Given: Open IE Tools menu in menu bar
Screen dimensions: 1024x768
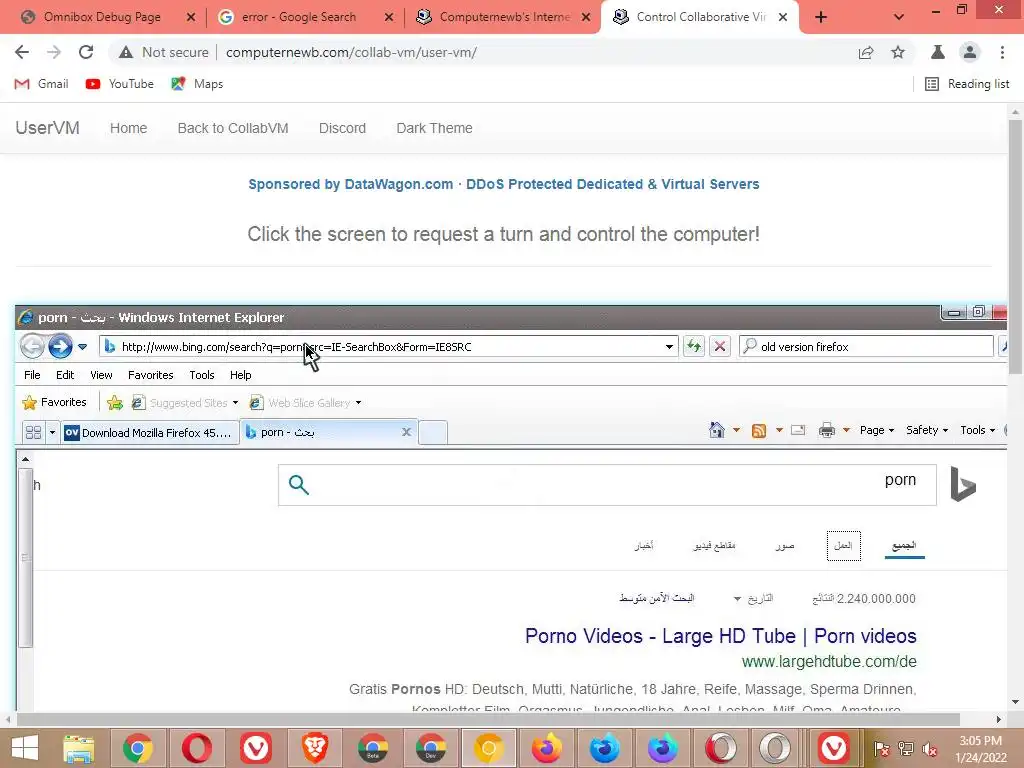Looking at the screenshot, I should pyautogui.click(x=202, y=375).
